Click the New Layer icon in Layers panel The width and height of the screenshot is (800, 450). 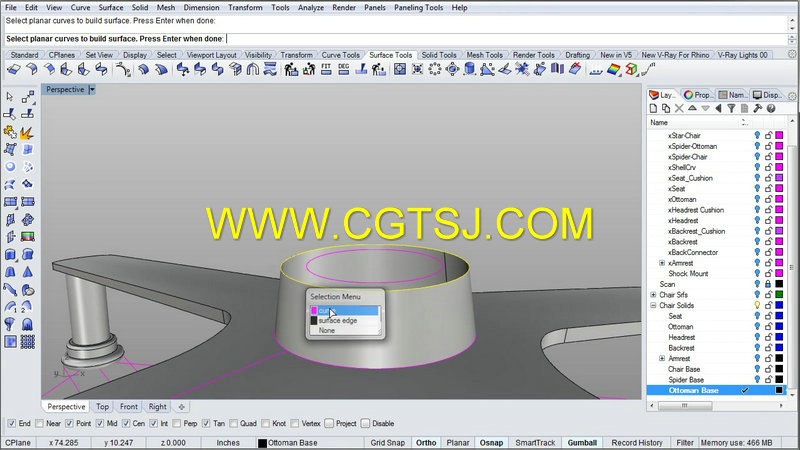[654, 108]
